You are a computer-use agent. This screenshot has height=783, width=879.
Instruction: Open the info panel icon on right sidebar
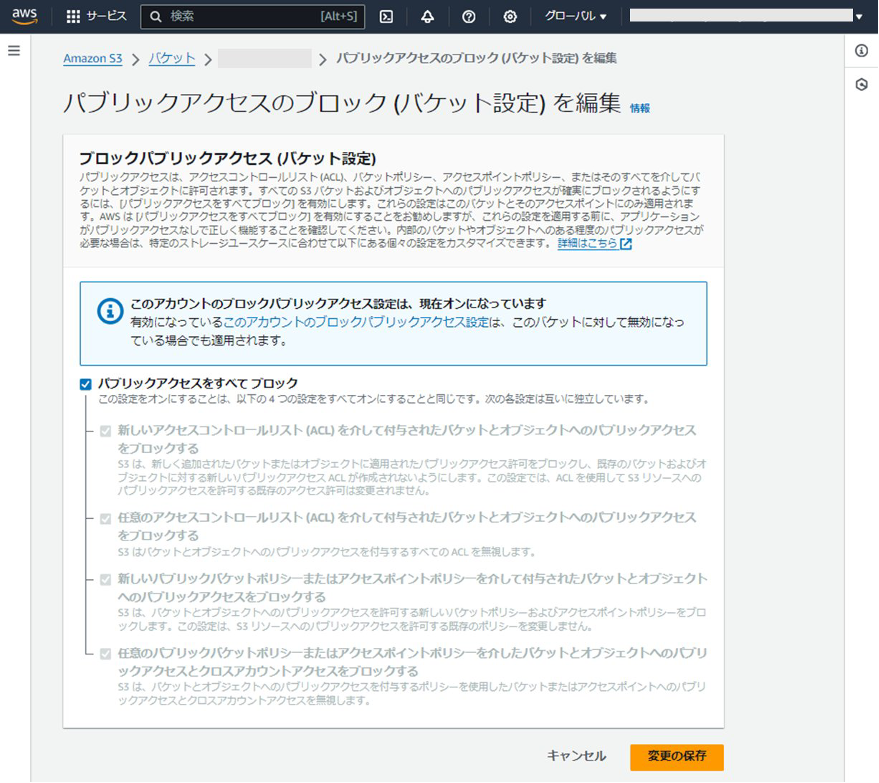point(862,51)
